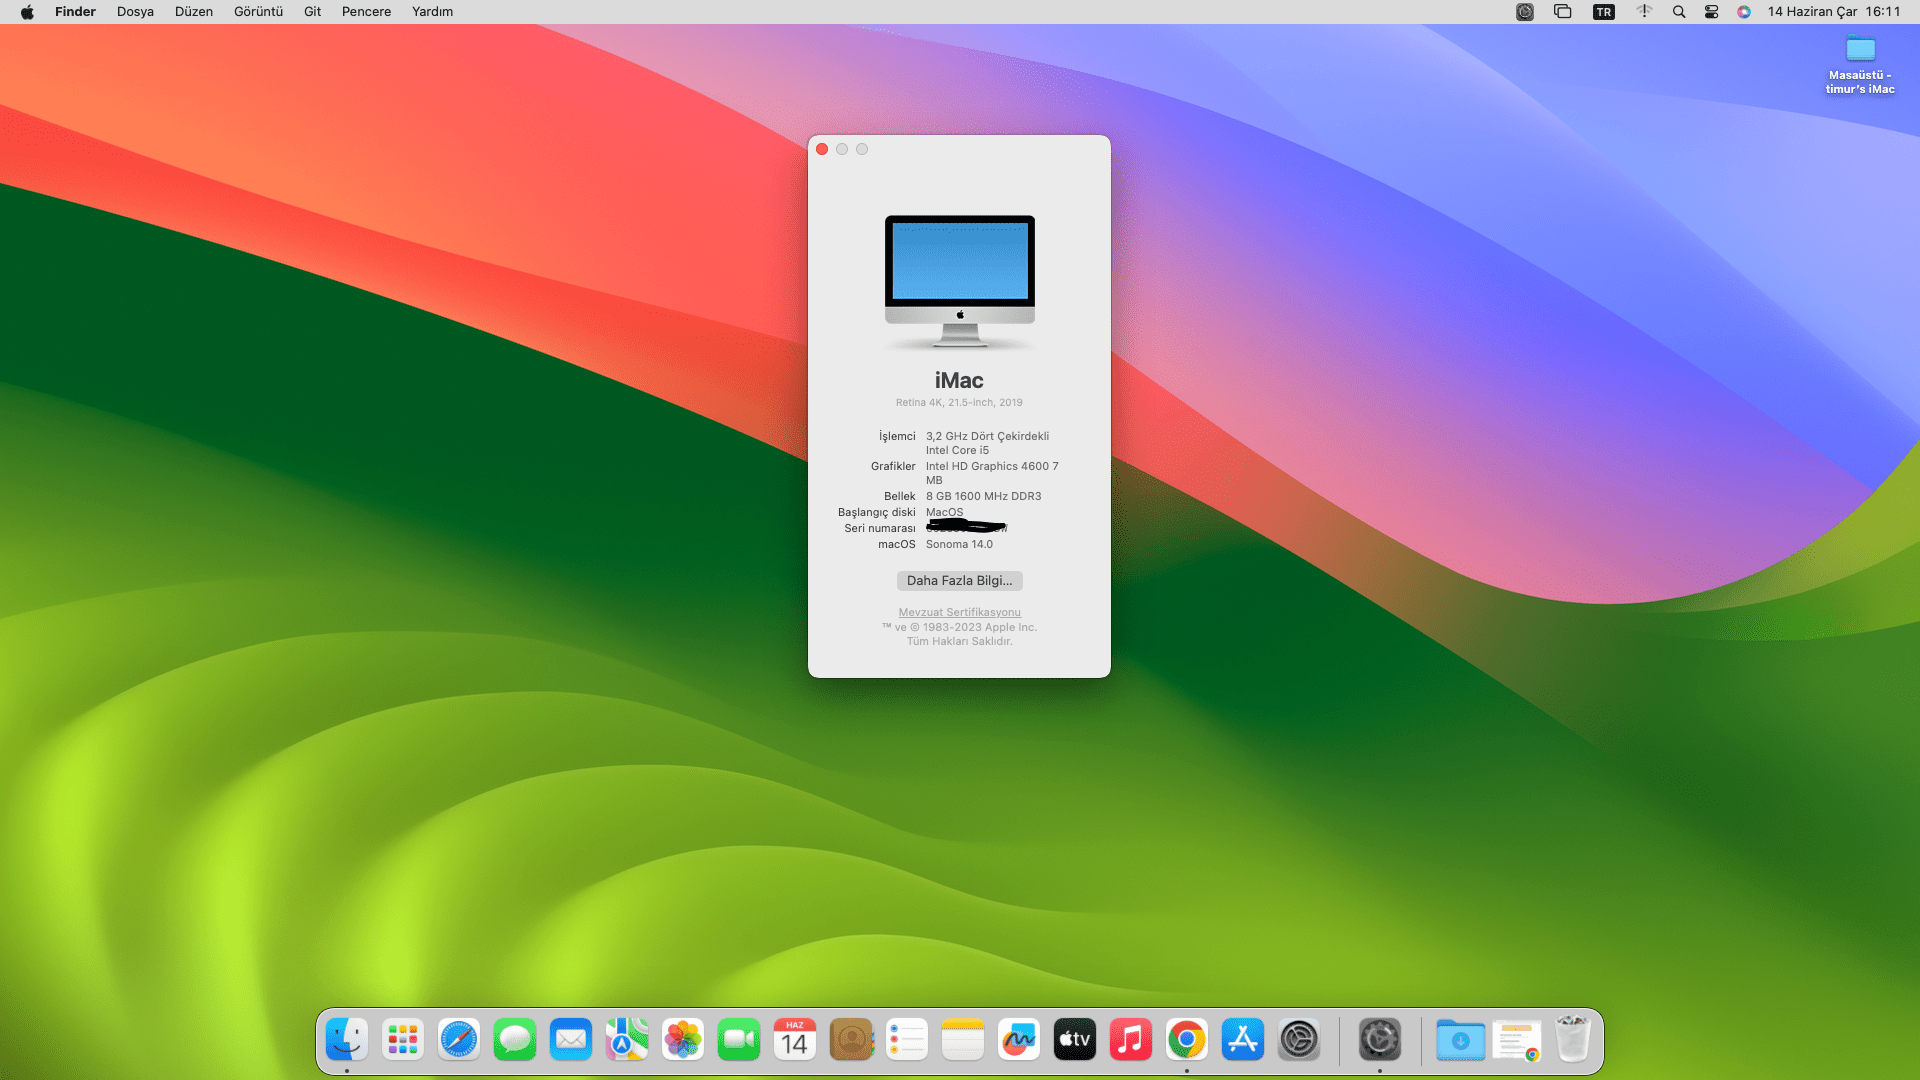
Task: Open Launchpad from the dock
Action: click(403, 1040)
